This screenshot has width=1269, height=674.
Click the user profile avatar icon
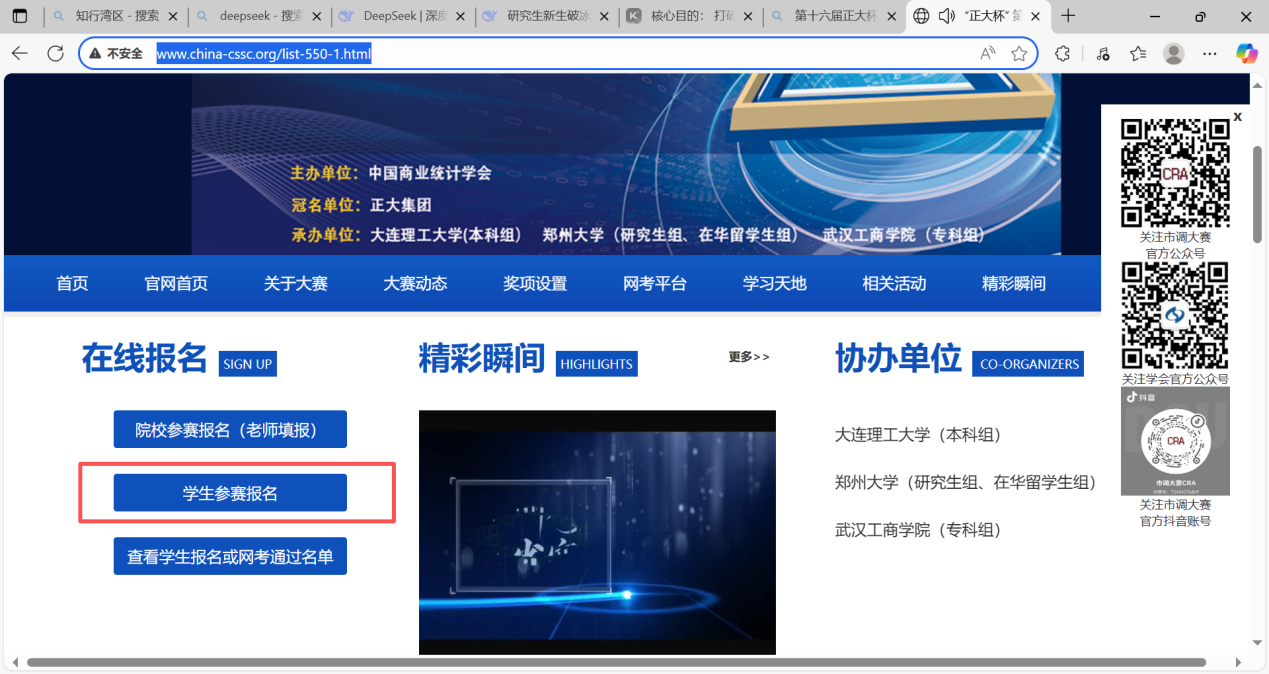pyautogui.click(x=1174, y=54)
